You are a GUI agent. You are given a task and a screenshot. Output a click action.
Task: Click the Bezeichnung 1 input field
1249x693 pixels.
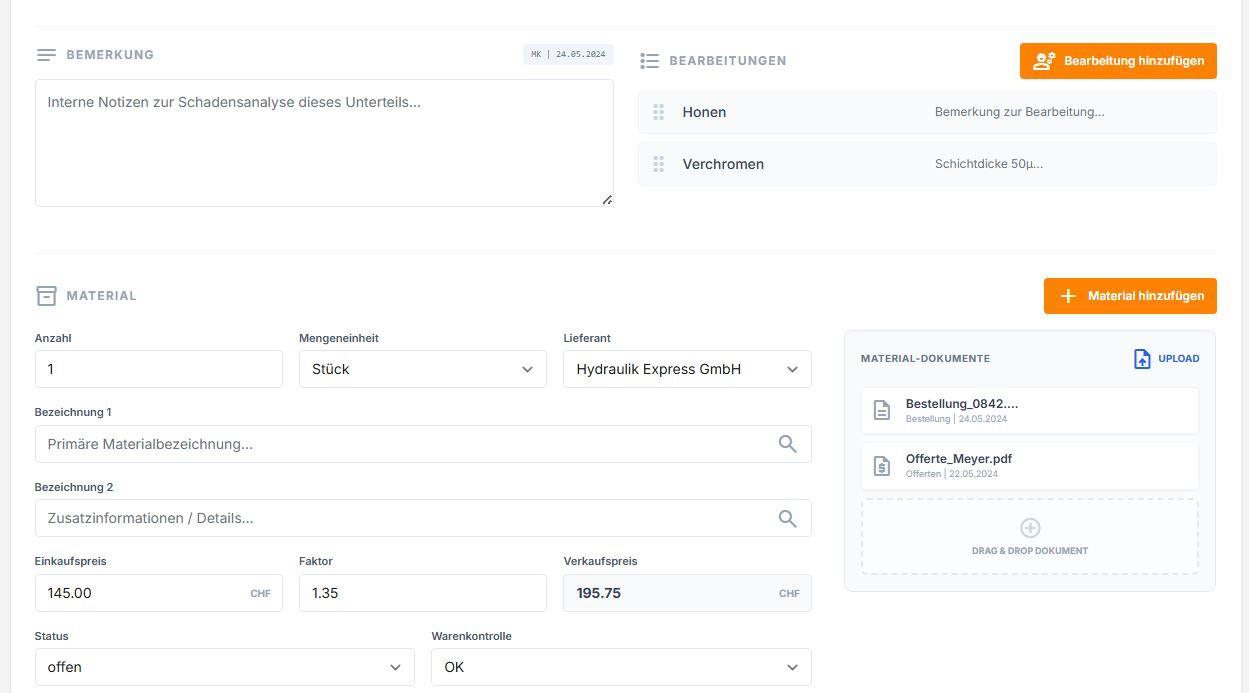423,444
